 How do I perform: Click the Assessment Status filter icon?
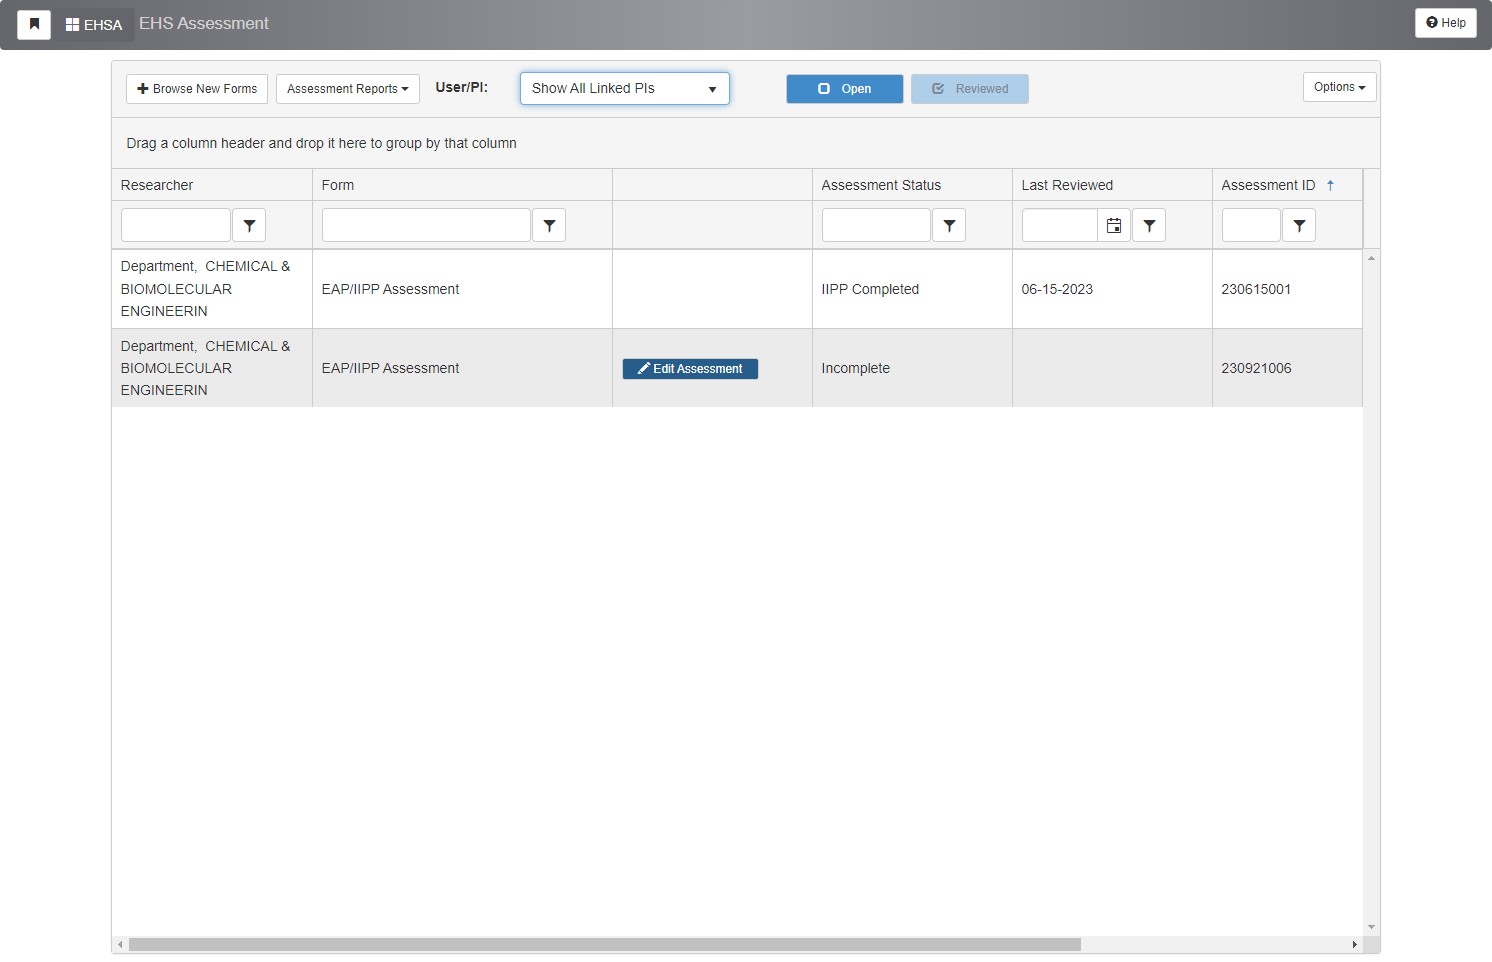[949, 226]
